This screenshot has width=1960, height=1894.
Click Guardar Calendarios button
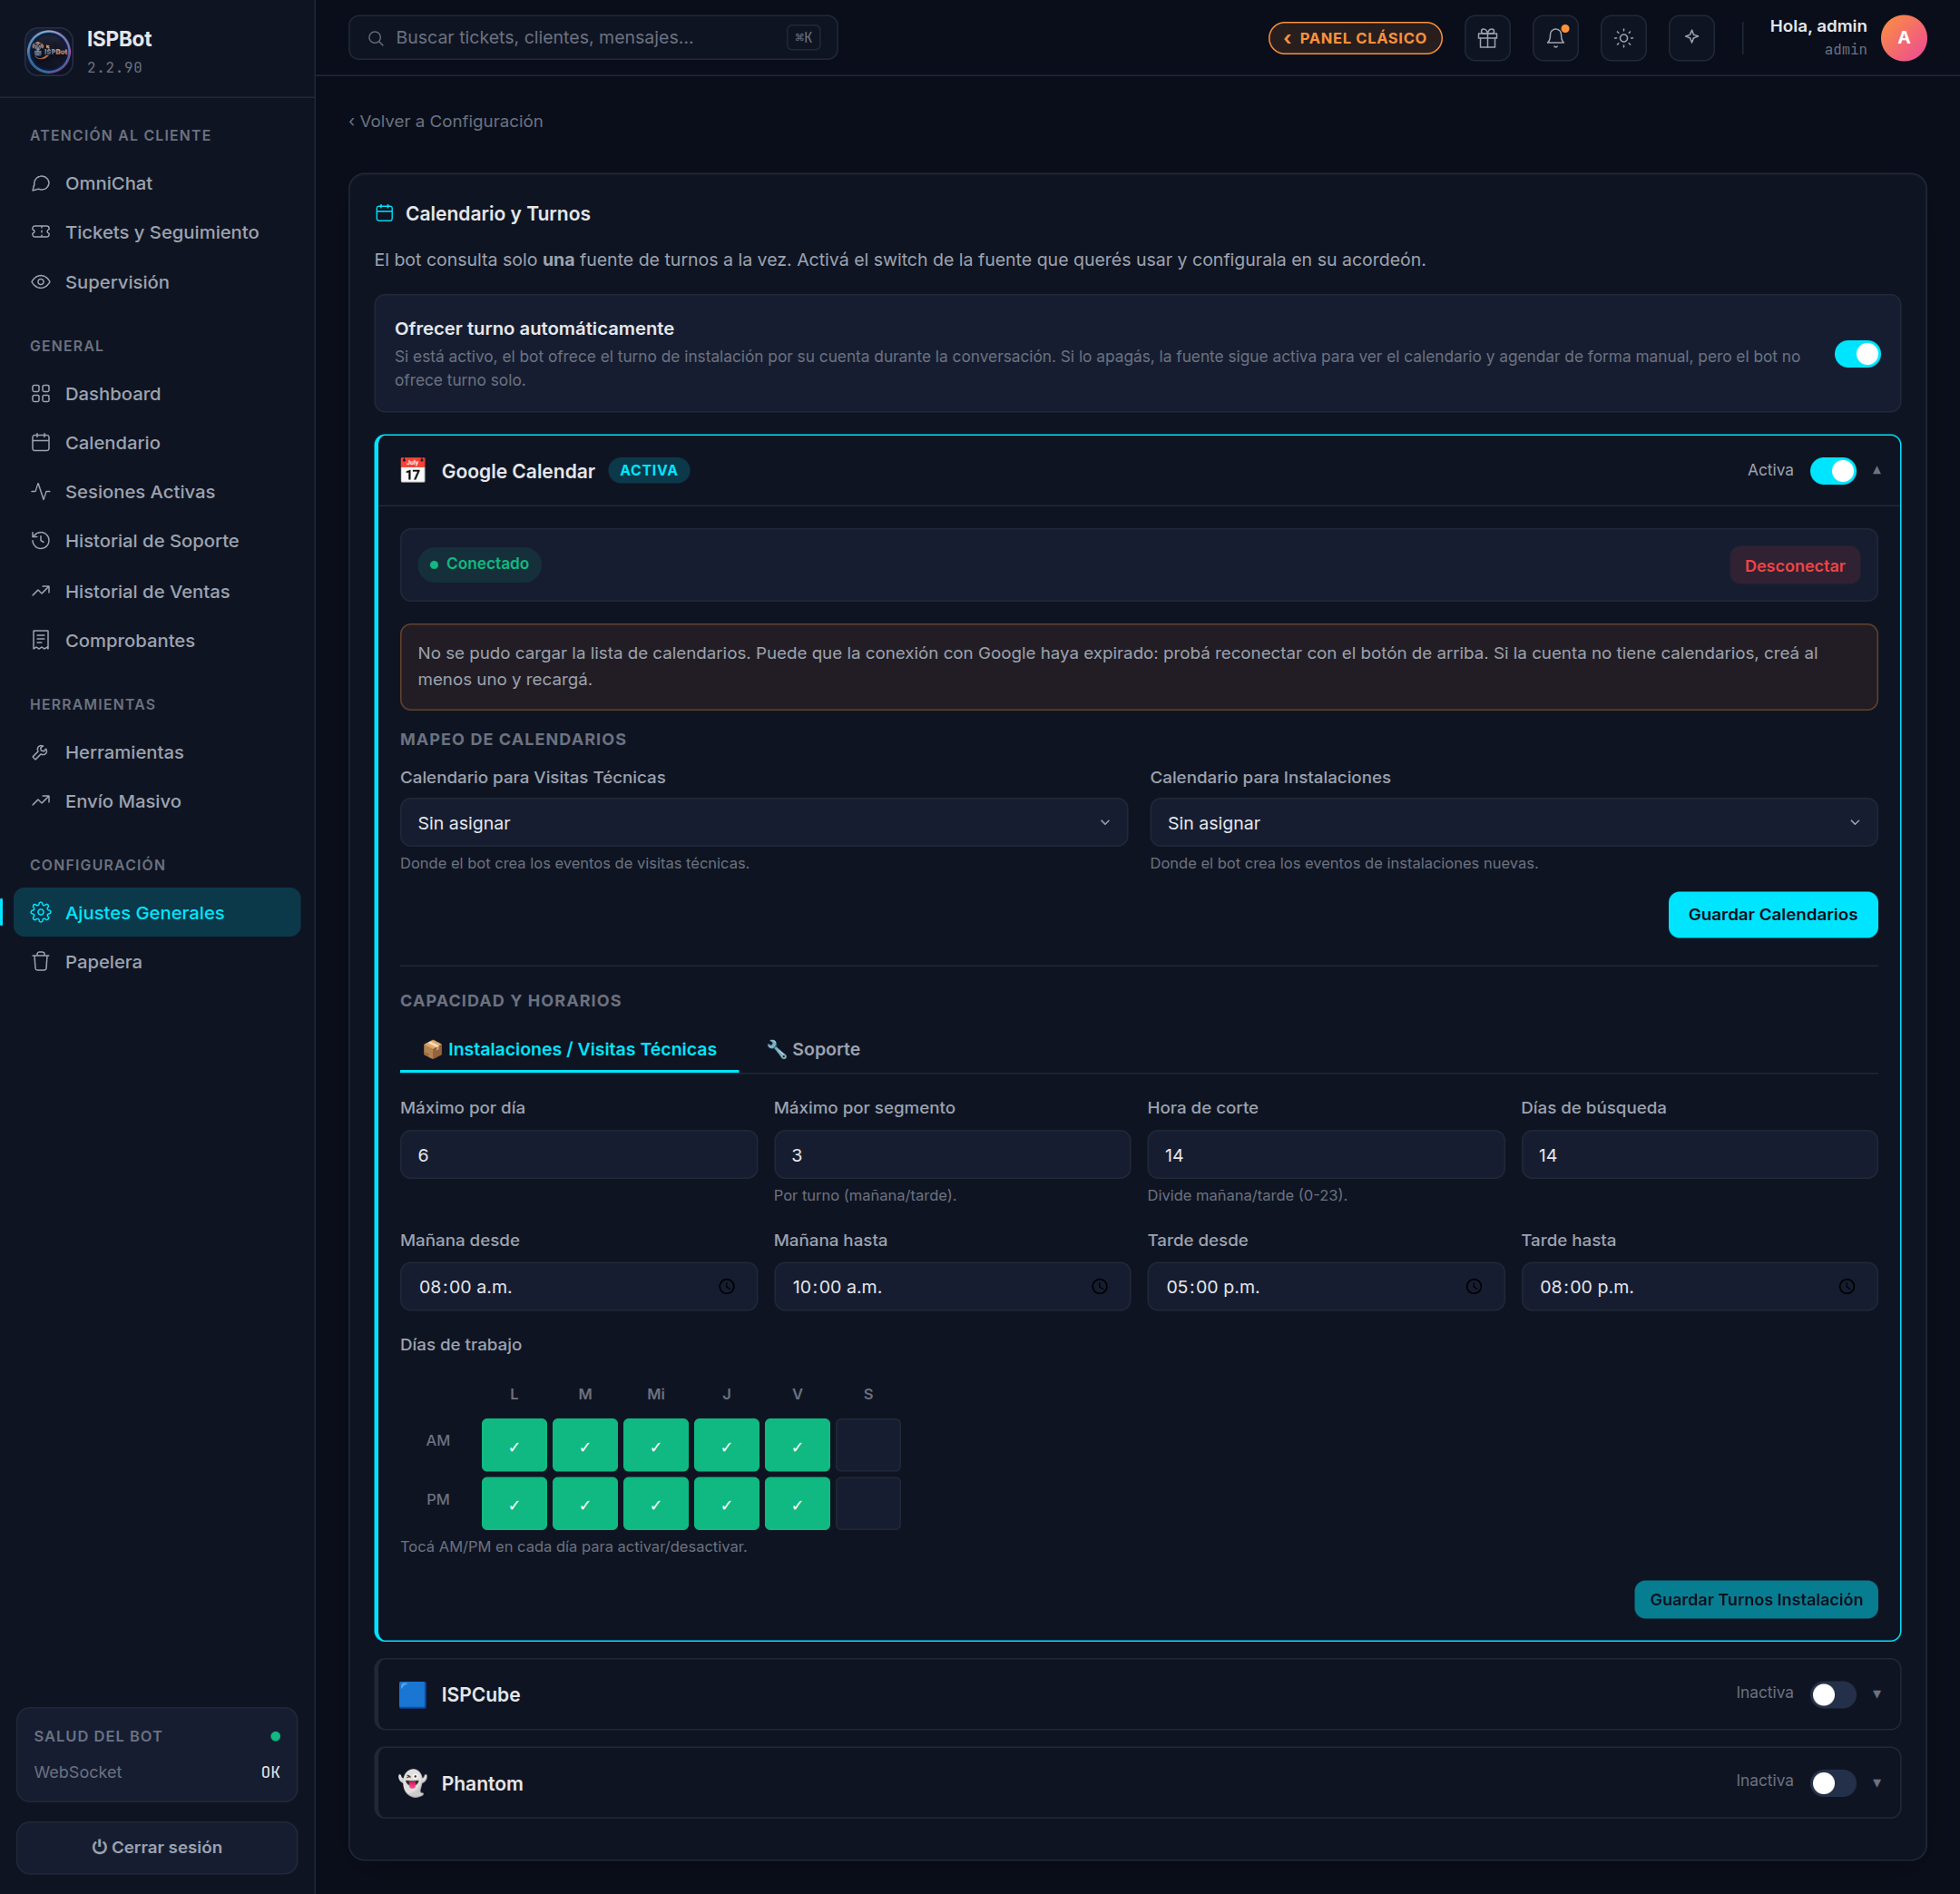(x=1772, y=914)
